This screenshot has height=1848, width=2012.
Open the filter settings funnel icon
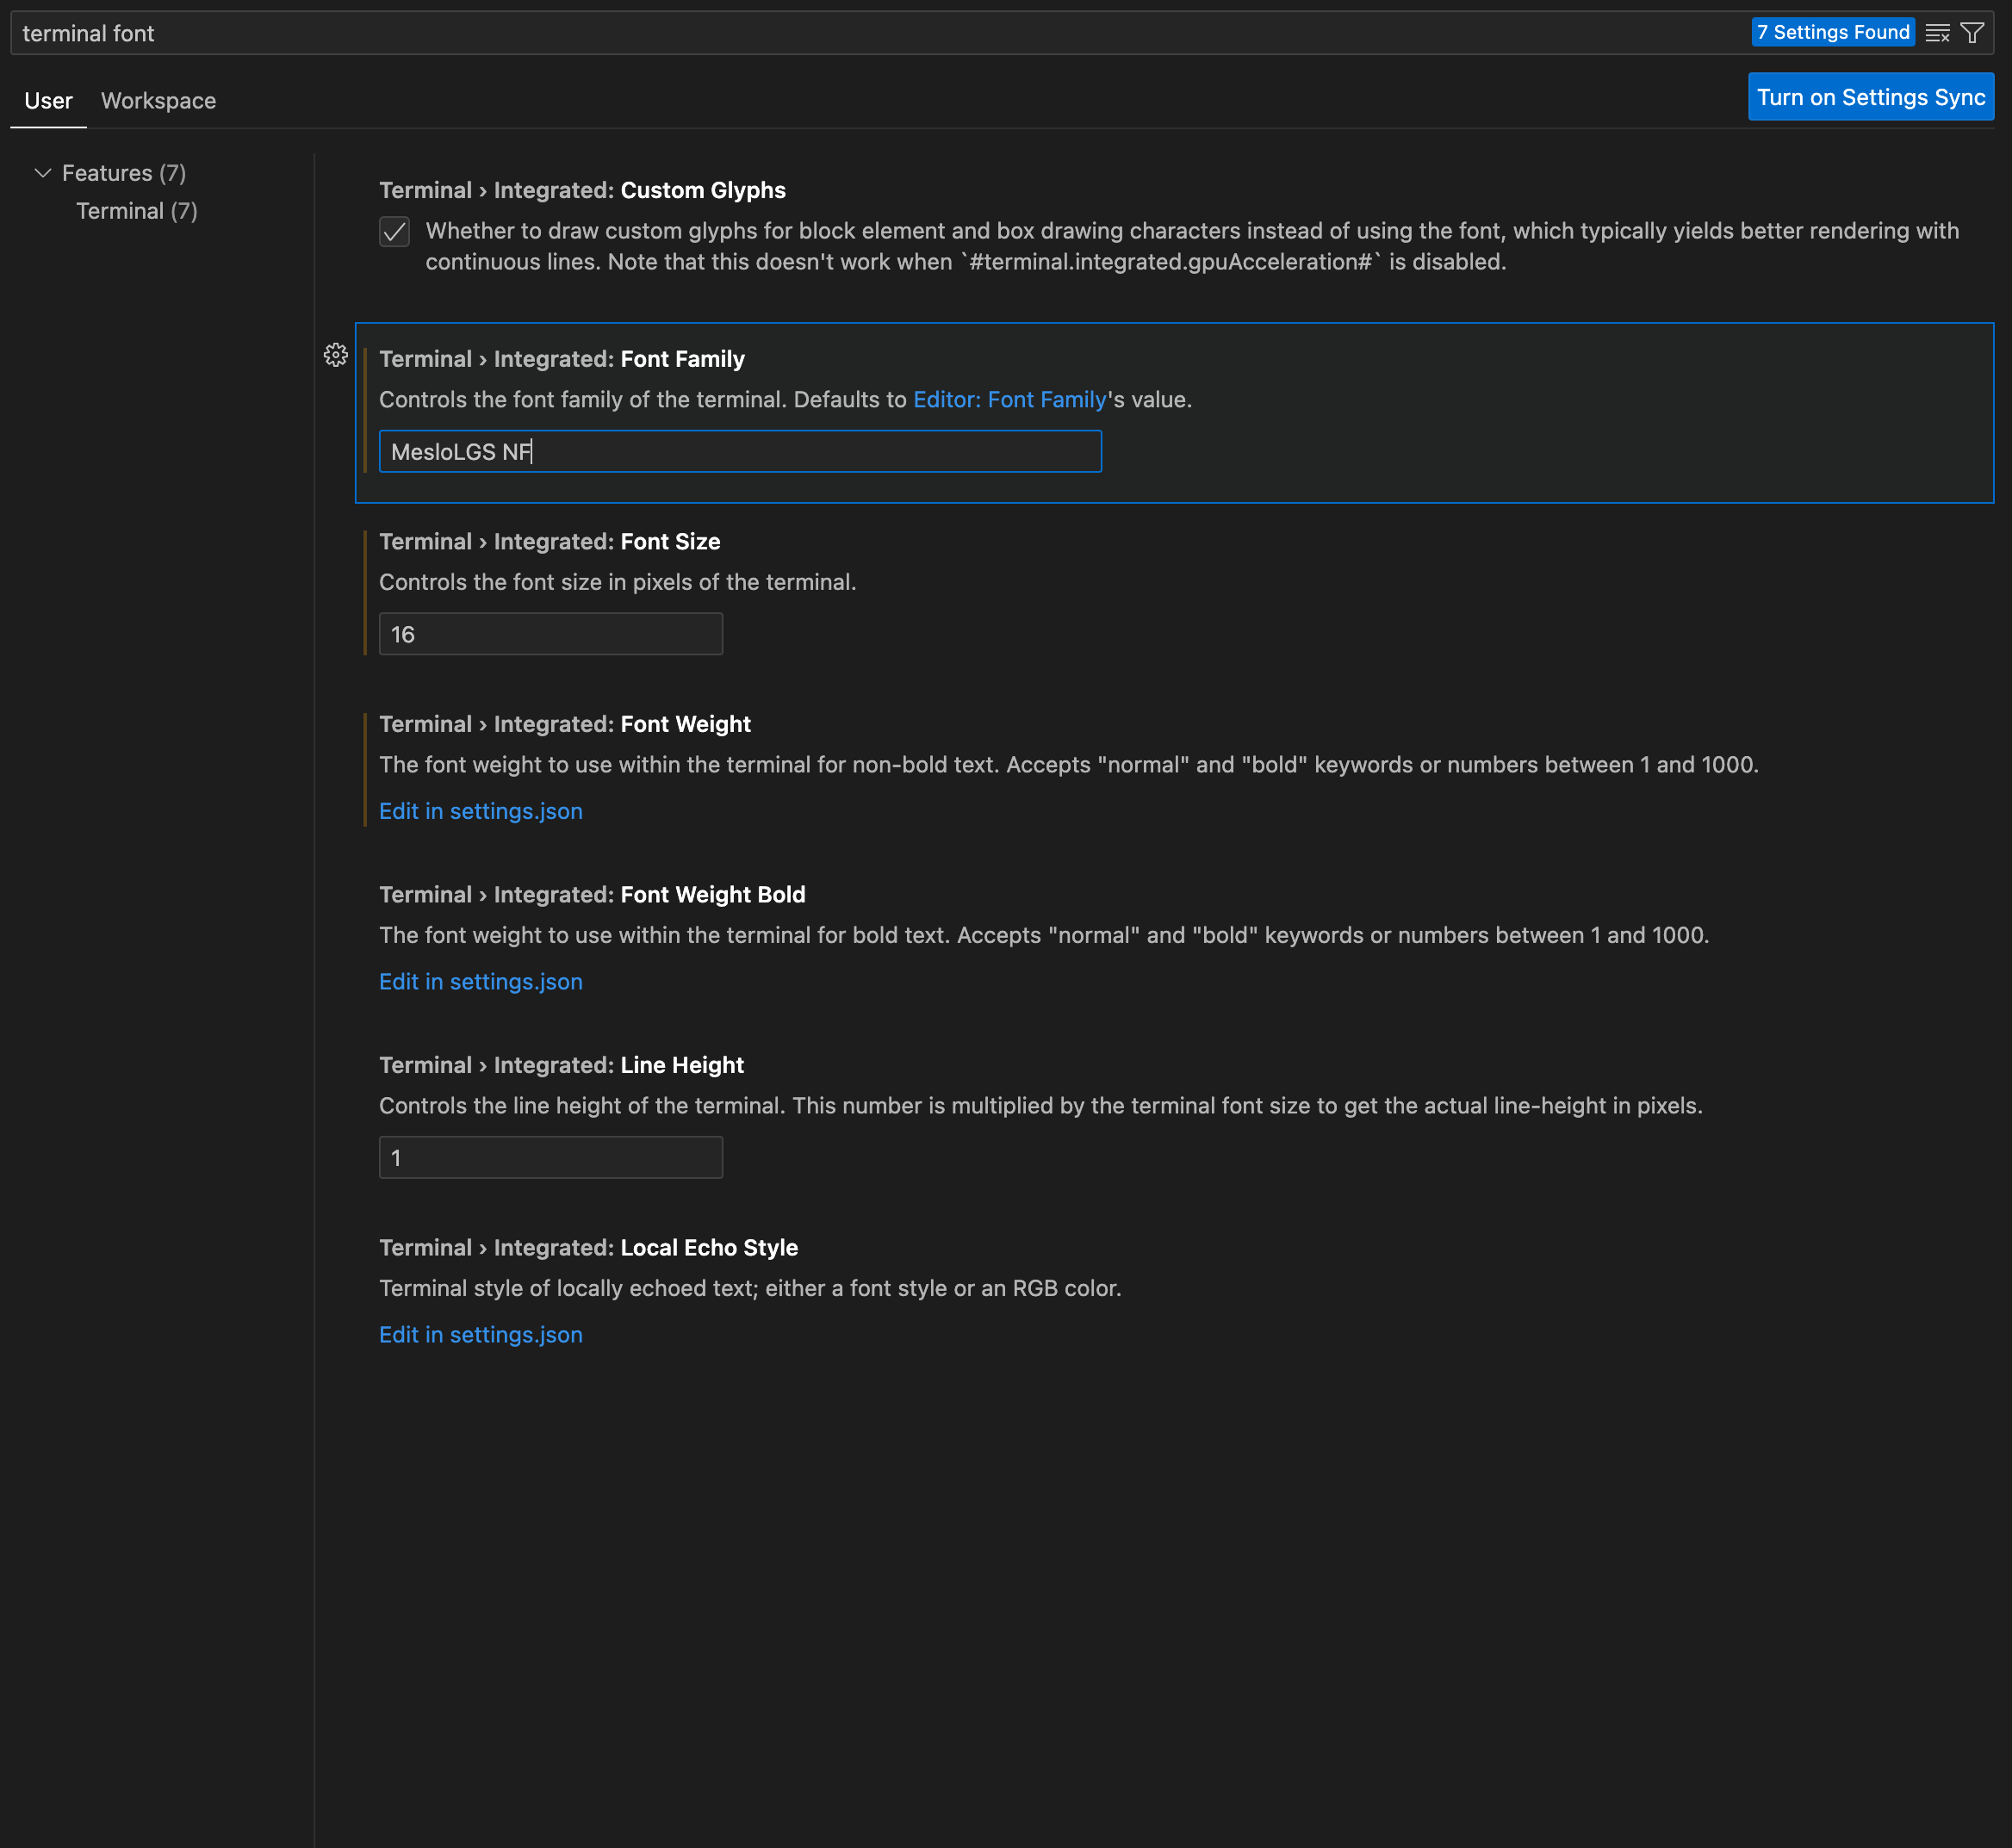pyautogui.click(x=1972, y=33)
